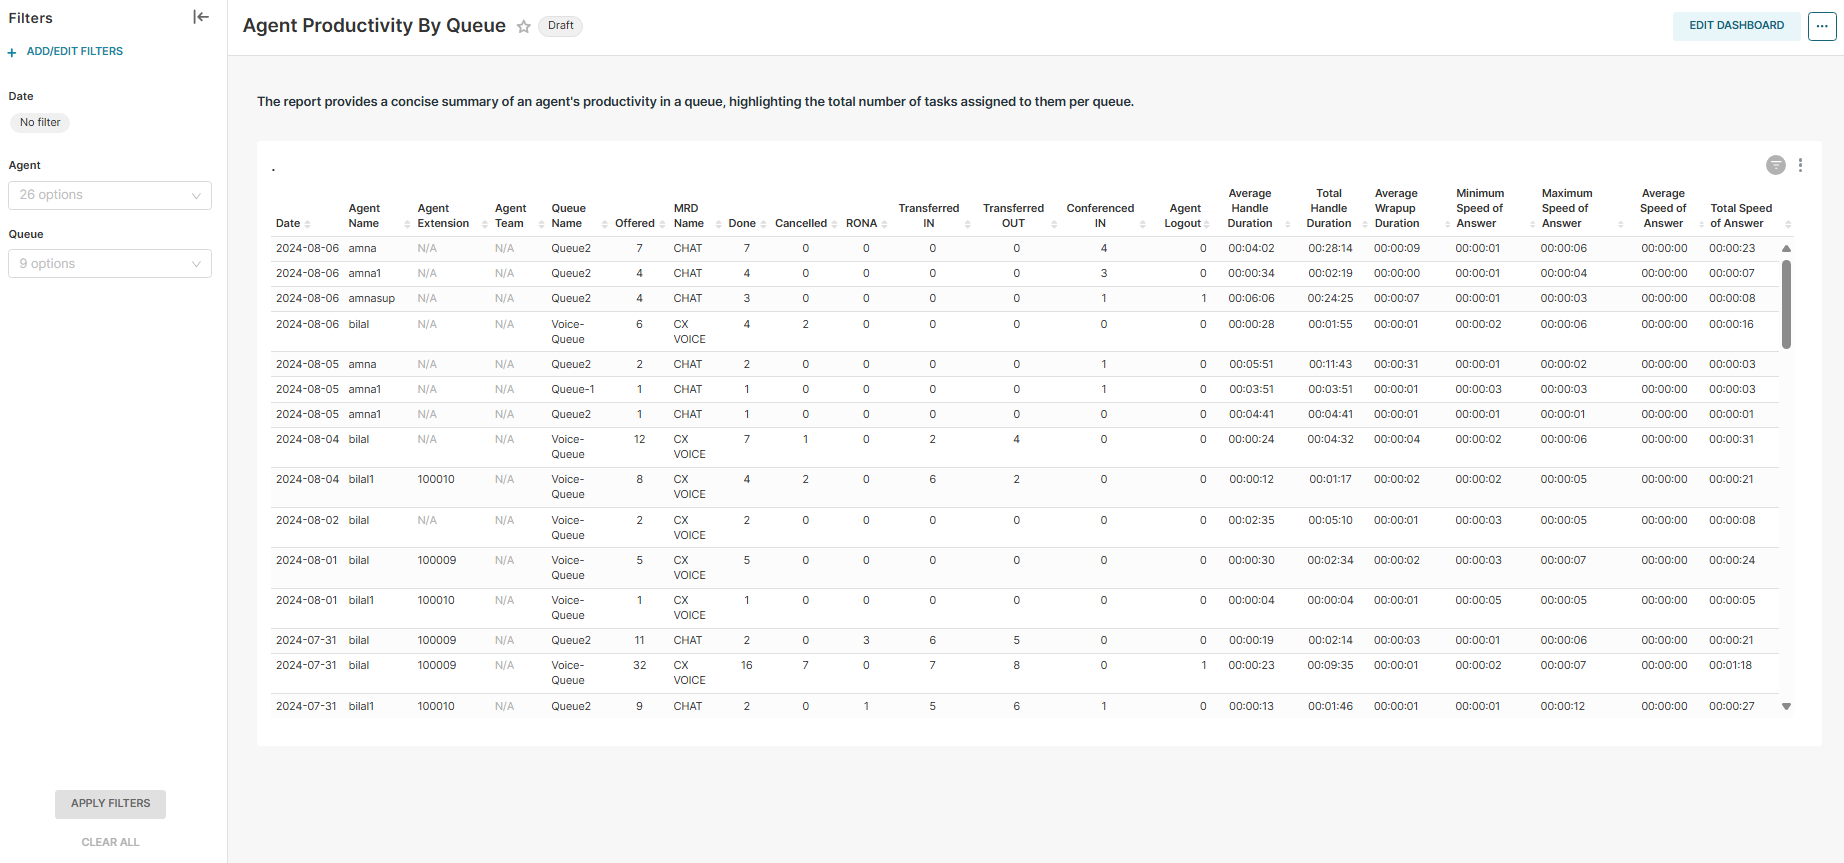Click the table's vertical scrollbar thumb
1844x863 pixels.
(x=1786, y=304)
